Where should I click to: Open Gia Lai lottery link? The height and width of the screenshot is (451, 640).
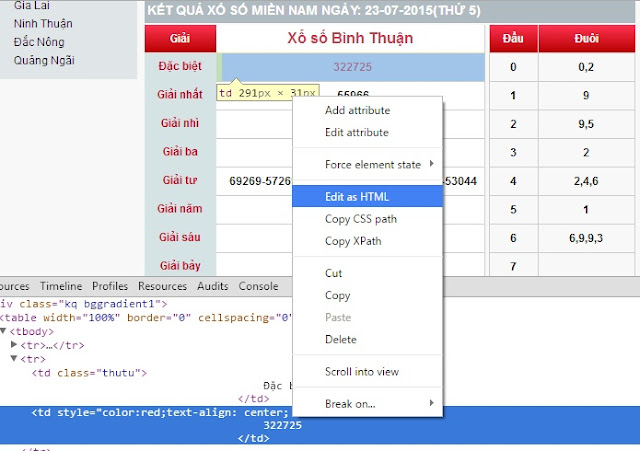32,5
